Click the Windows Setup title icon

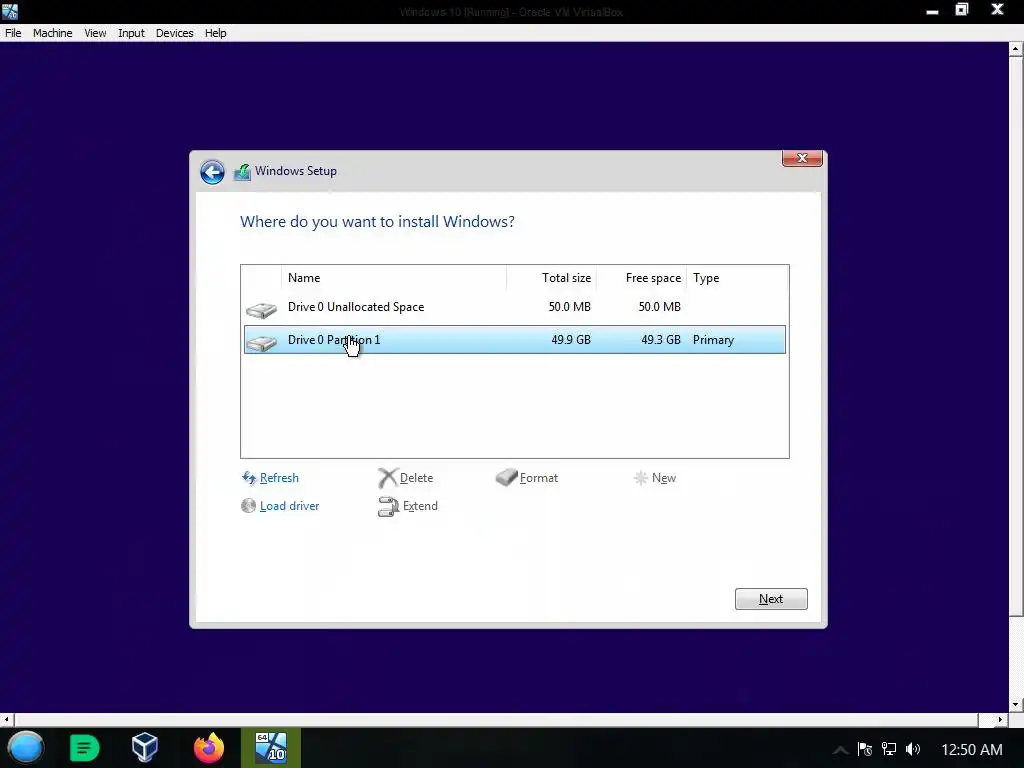pyautogui.click(x=242, y=172)
